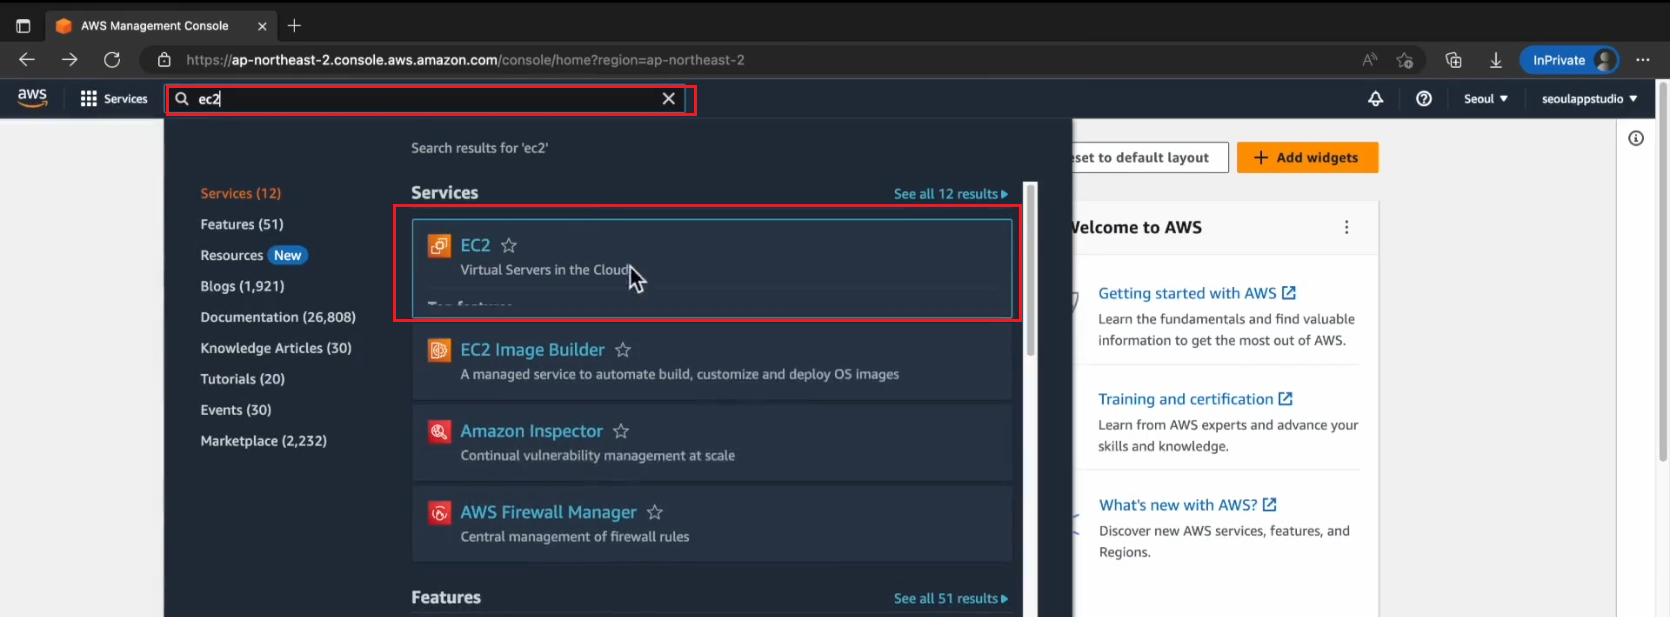Image resolution: width=1670 pixels, height=617 pixels.
Task: Select Resources New filter
Action: pyautogui.click(x=254, y=255)
